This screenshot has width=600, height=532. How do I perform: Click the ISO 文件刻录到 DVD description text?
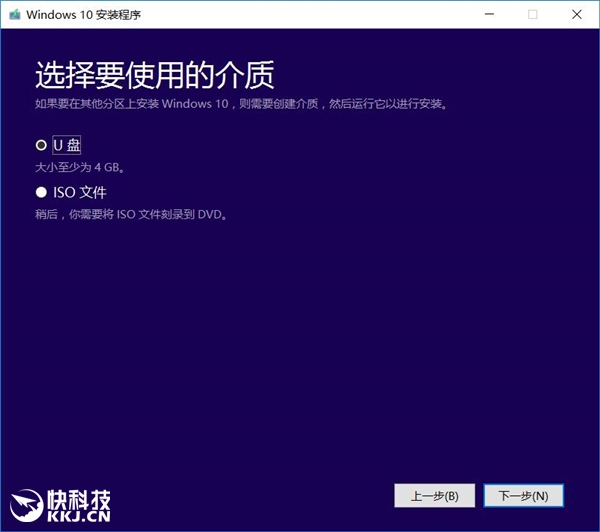click(131, 214)
